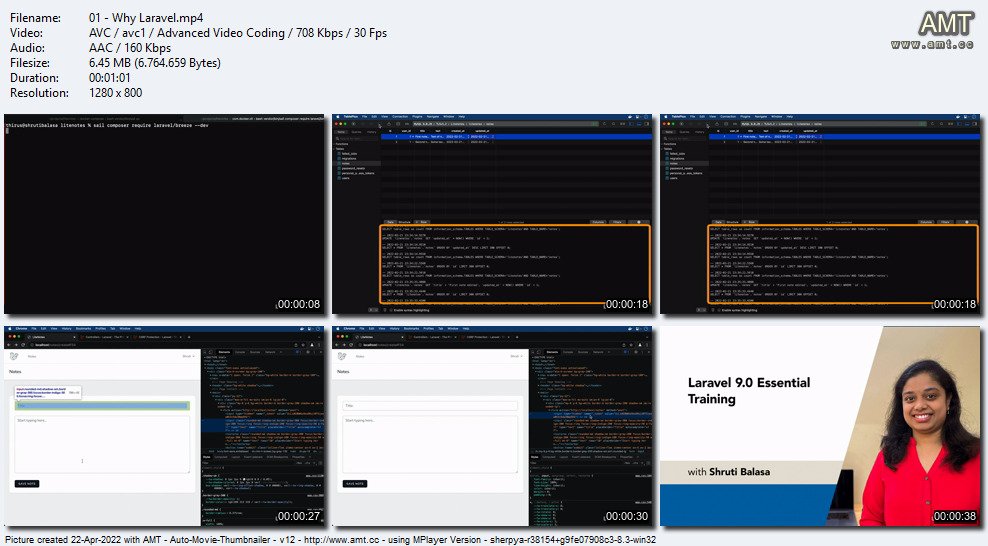988x546 pixels.
Task: Click the SAVE NOTE button in the 00:00:30 frame
Action: click(355, 484)
